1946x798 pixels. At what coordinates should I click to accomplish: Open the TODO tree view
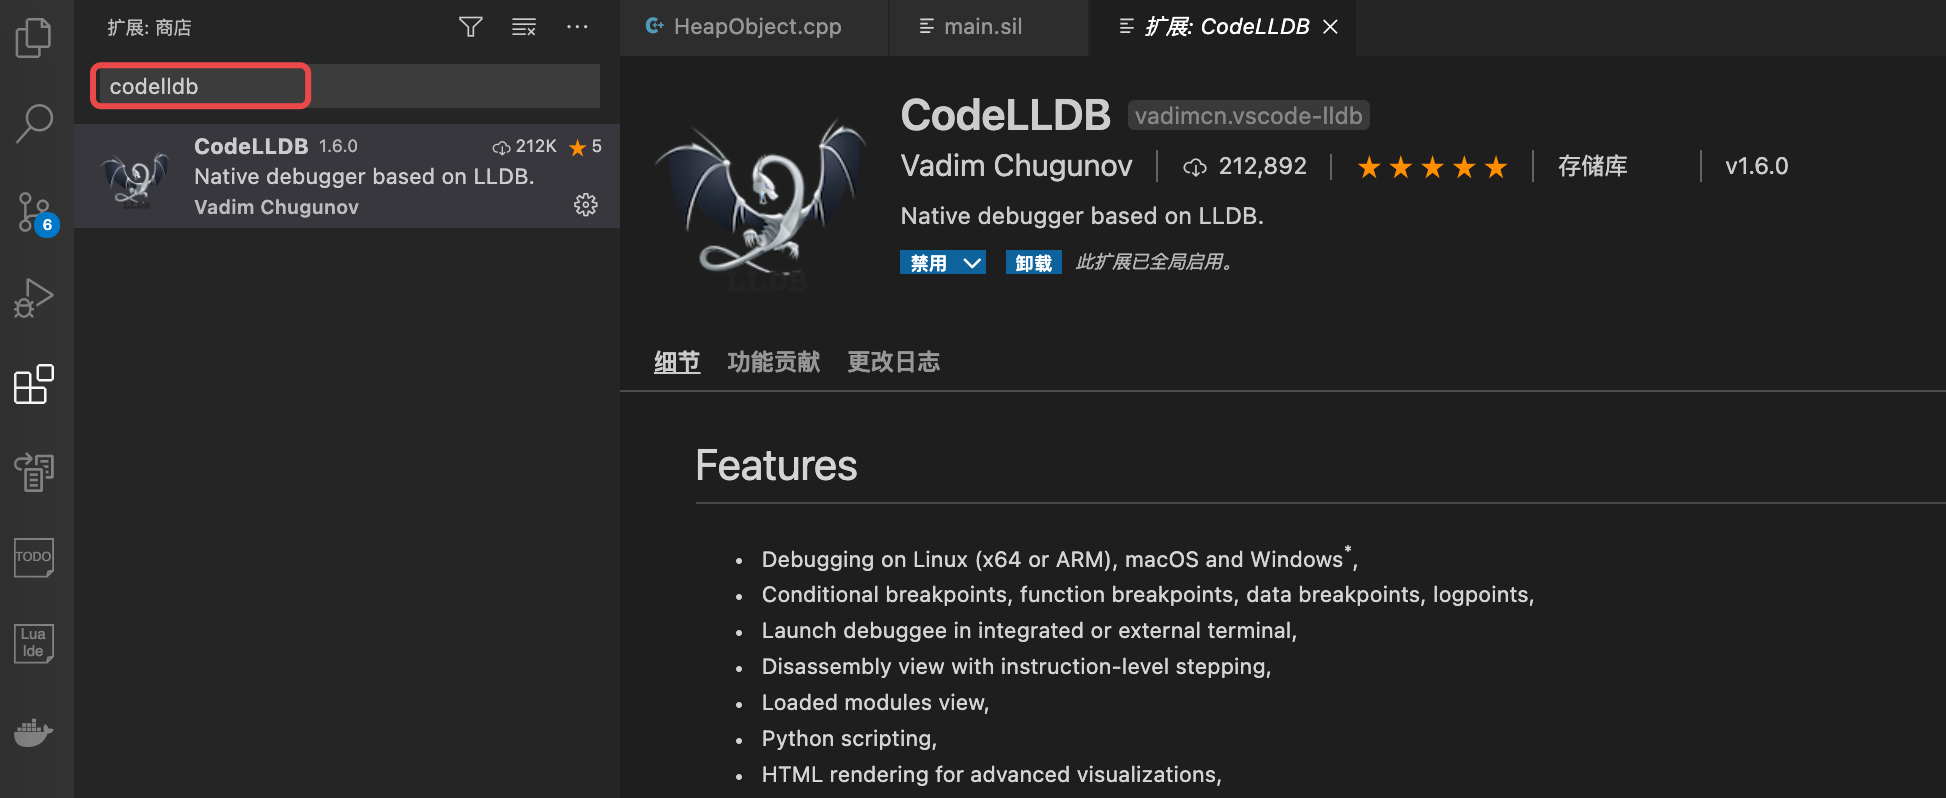coord(34,557)
